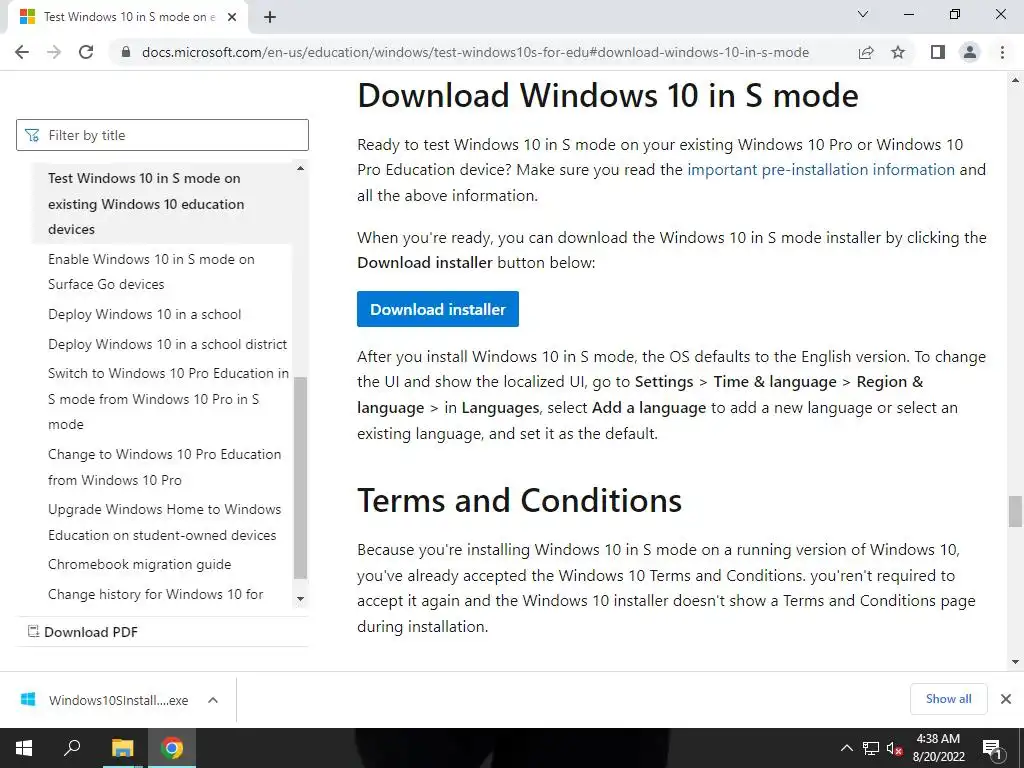View site information via the padlock icon
The height and width of the screenshot is (768, 1024).
click(126, 52)
